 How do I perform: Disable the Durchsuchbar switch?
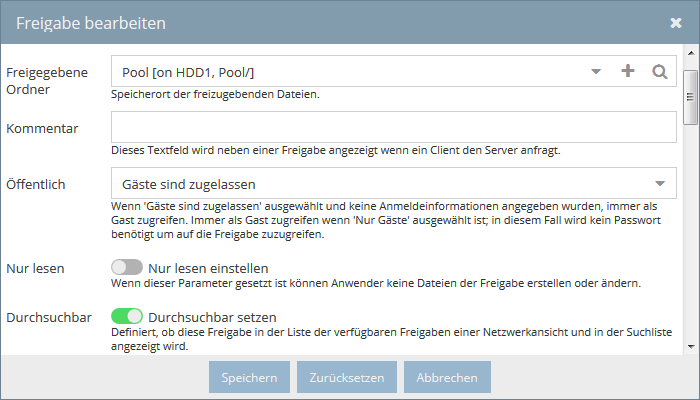pos(127,317)
